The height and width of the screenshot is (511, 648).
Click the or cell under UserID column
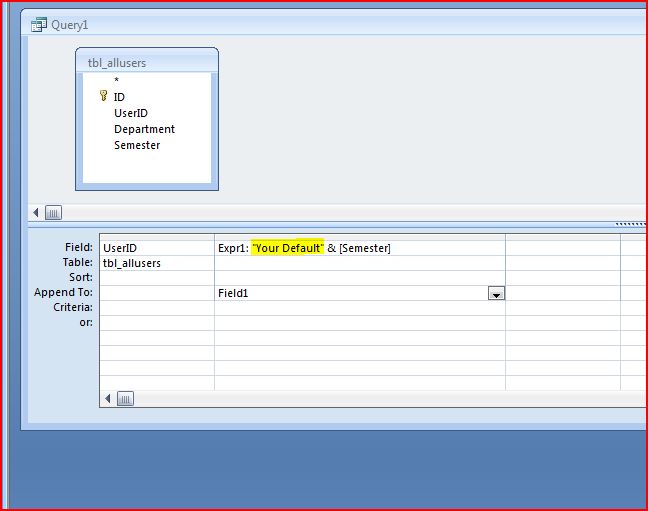157,323
